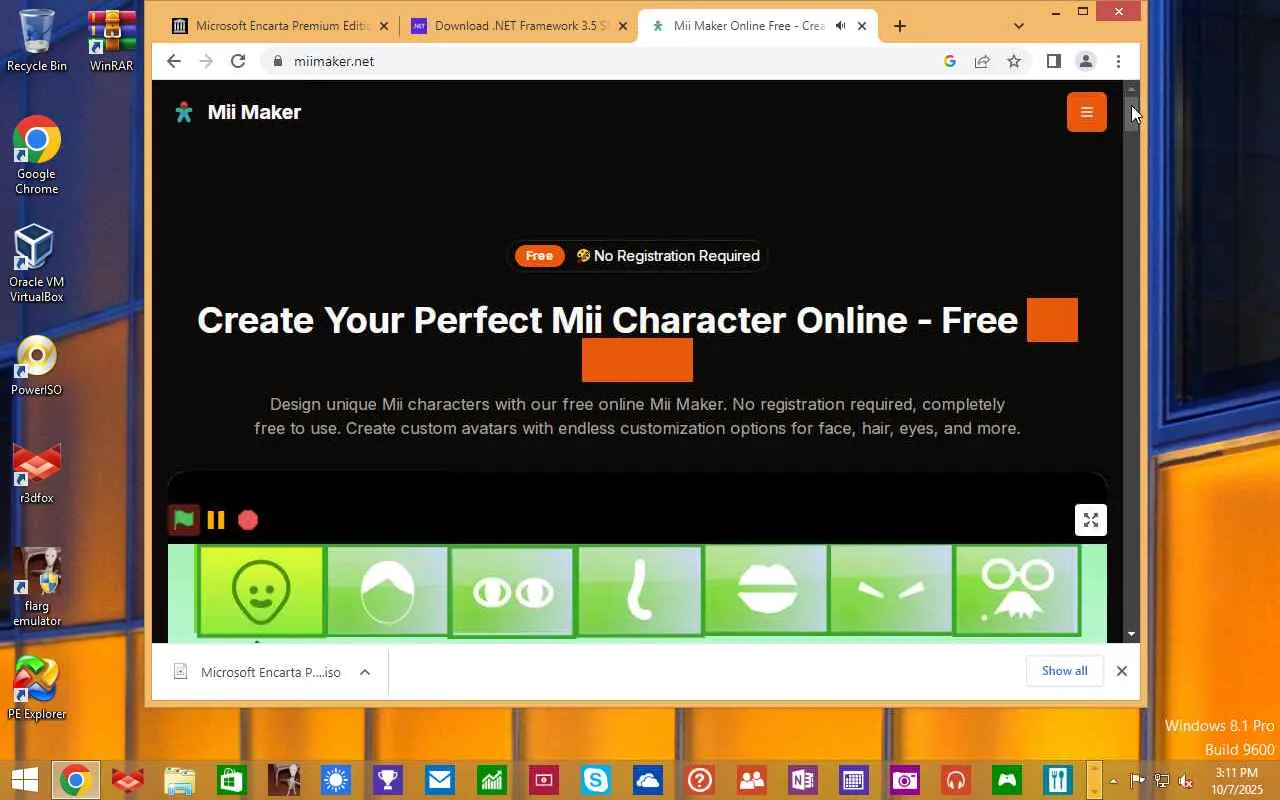The width and height of the screenshot is (1280, 800).
Task: Click the Mii Maker logo icon
Action: pyautogui.click(x=184, y=112)
